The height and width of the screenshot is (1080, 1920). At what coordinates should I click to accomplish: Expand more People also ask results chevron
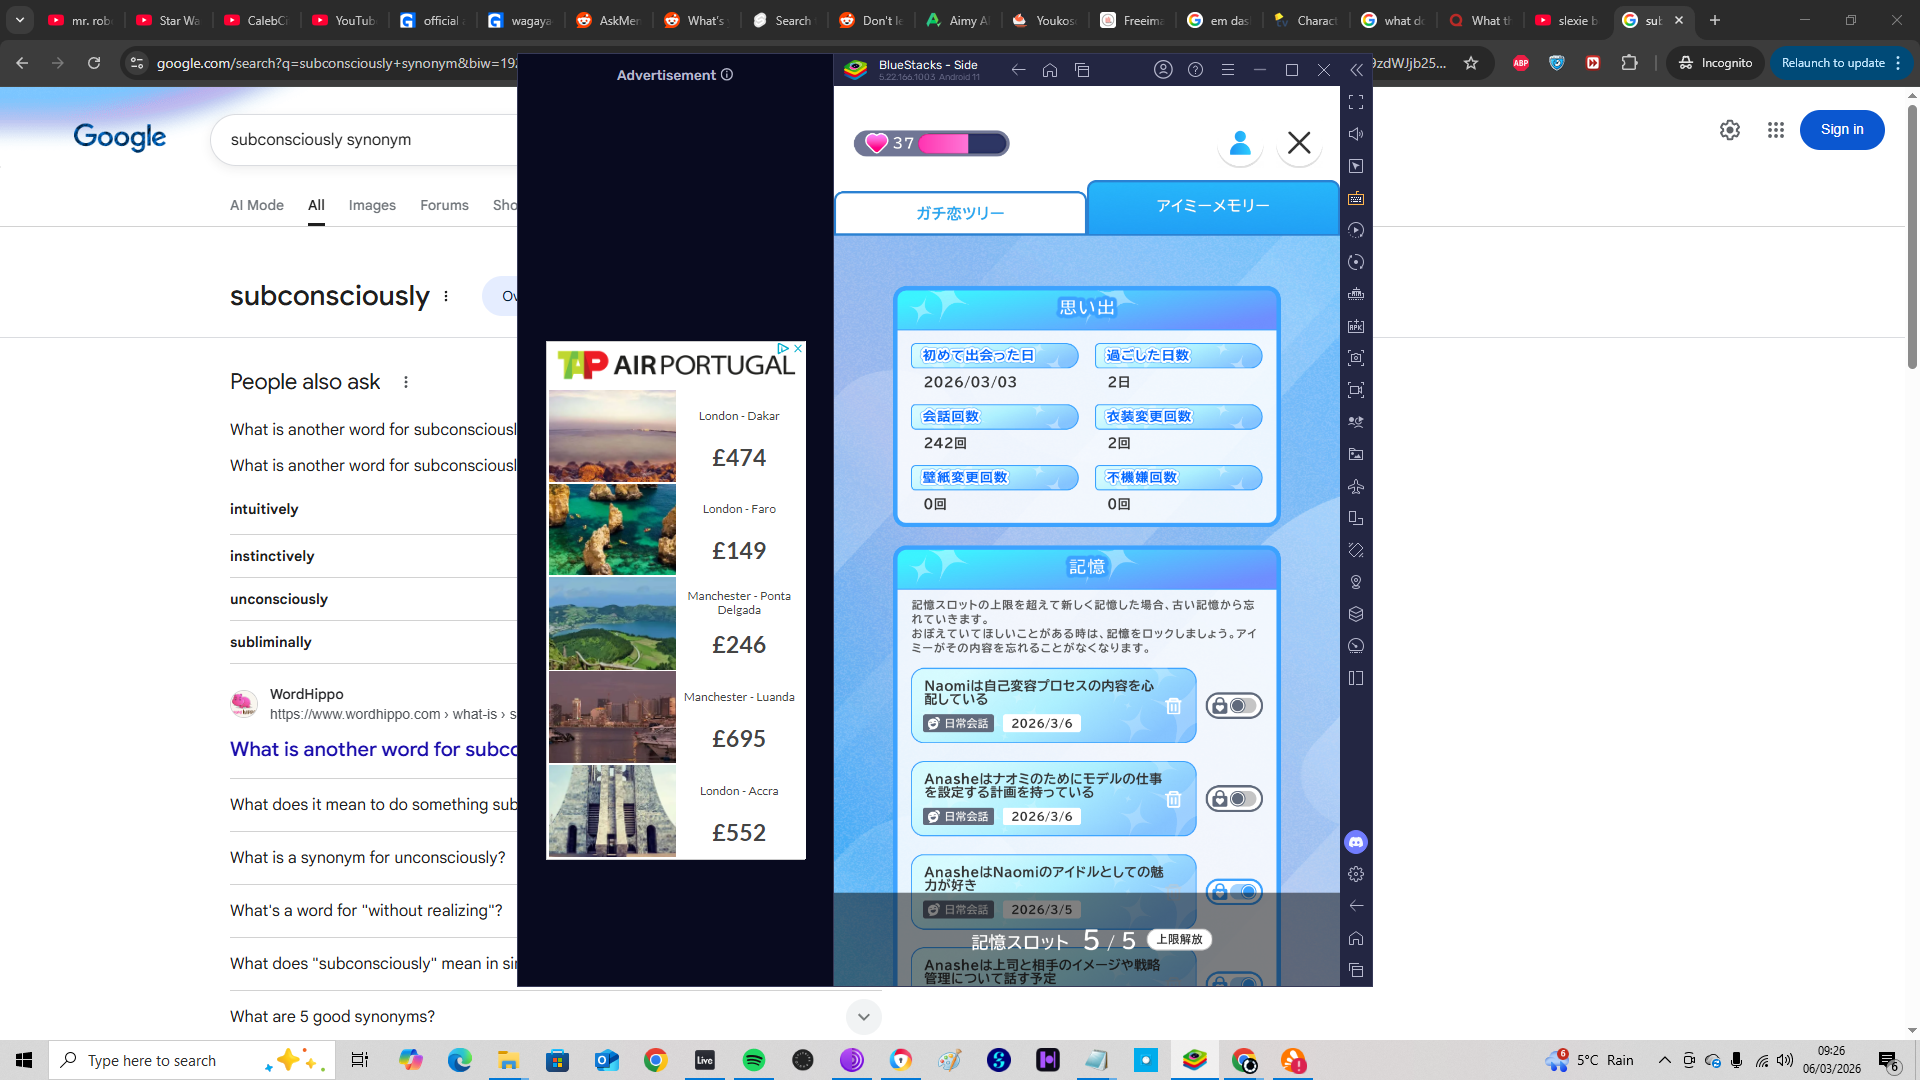(863, 1017)
